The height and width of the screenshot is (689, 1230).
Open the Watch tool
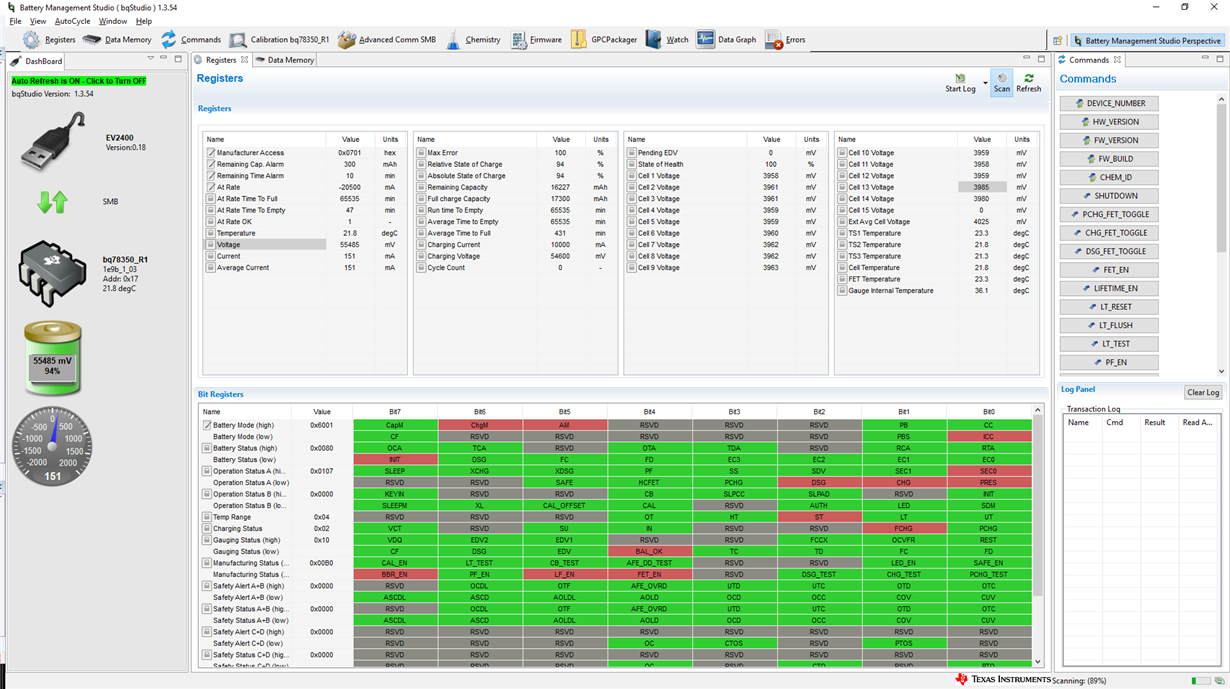click(667, 40)
